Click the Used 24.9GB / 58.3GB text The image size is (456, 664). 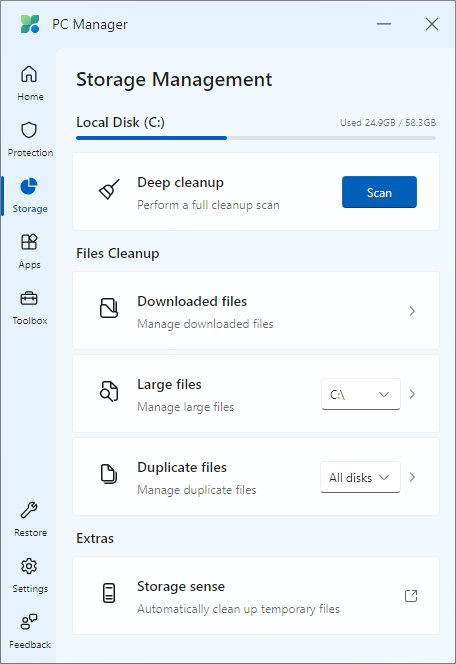388,123
